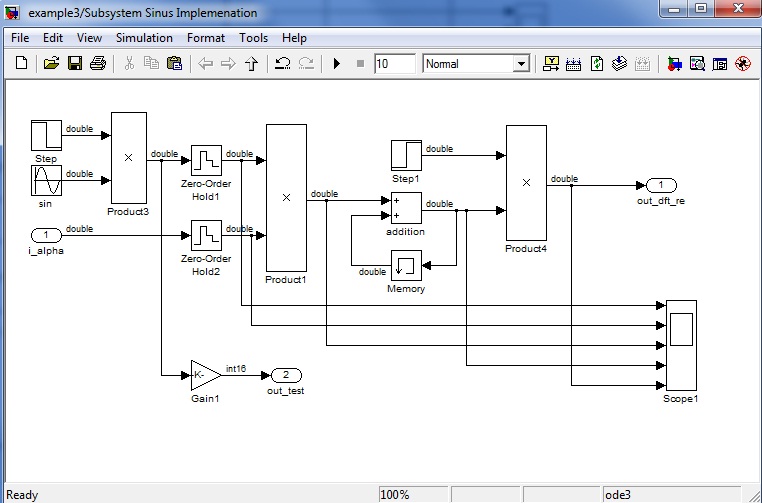Select the Scope1 block

(681, 345)
